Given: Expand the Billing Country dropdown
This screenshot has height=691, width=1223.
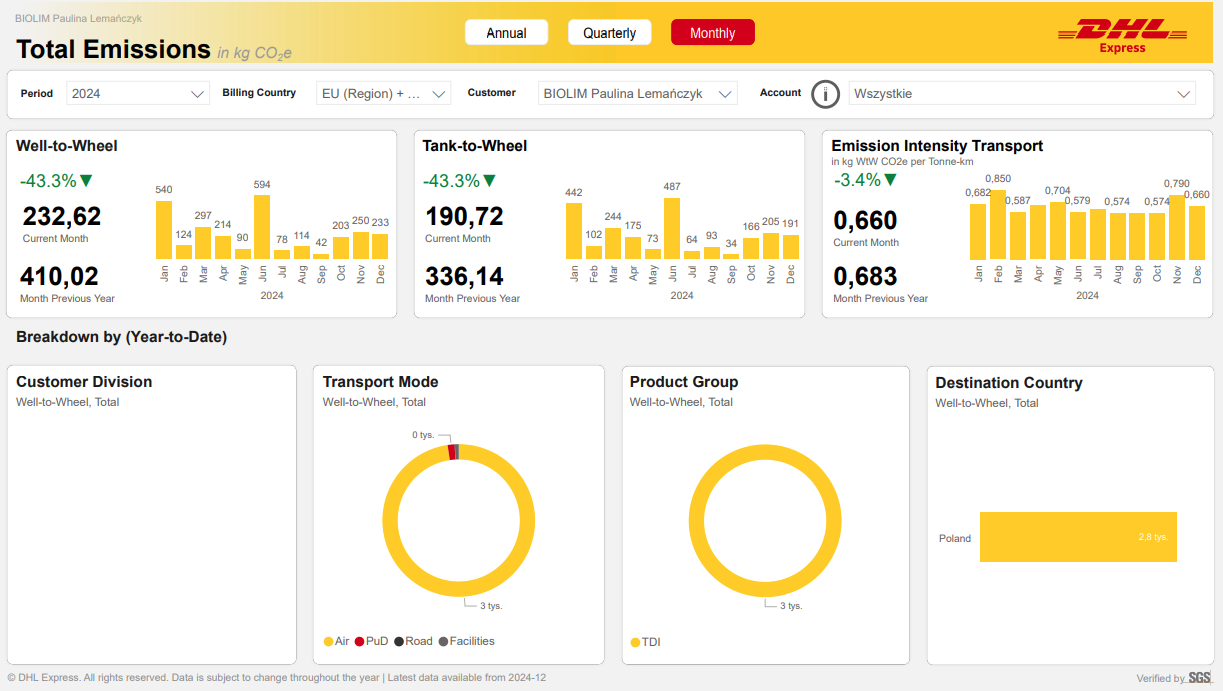Looking at the screenshot, I should pyautogui.click(x=384, y=93).
